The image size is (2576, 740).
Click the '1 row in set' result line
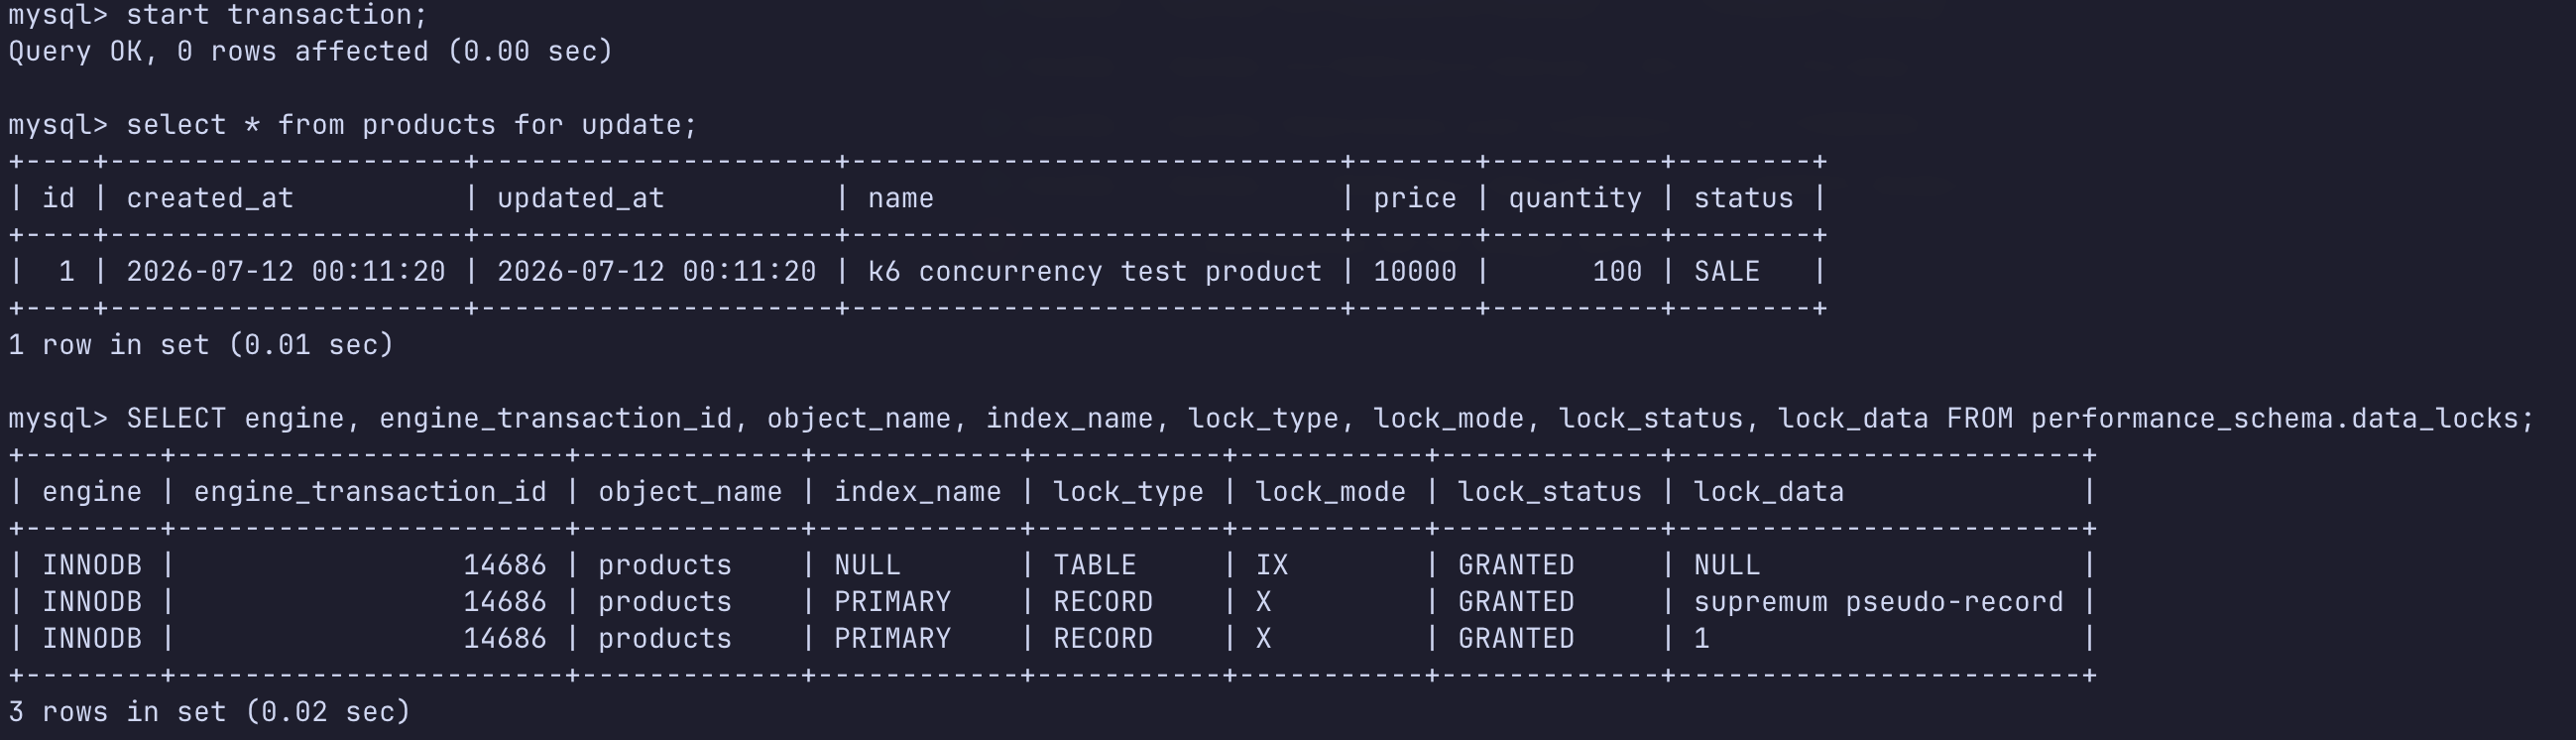click(x=201, y=345)
